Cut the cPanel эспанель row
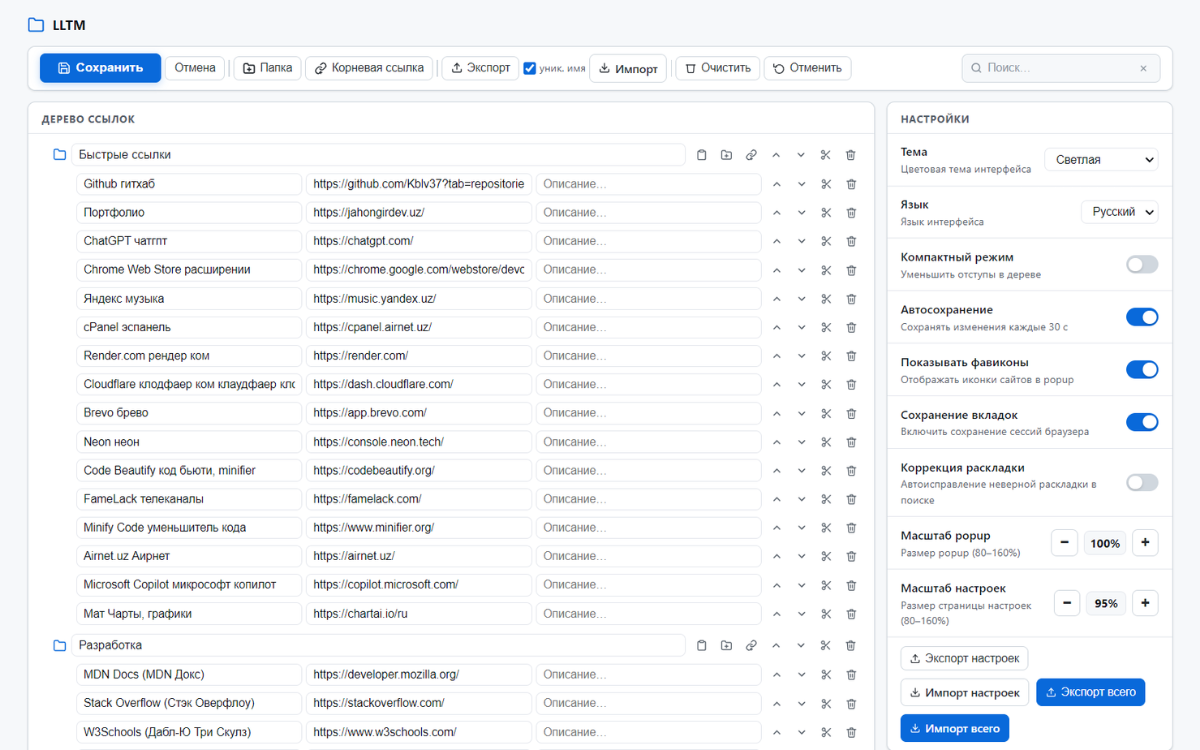This screenshot has width=1200, height=750. tap(826, 327)
